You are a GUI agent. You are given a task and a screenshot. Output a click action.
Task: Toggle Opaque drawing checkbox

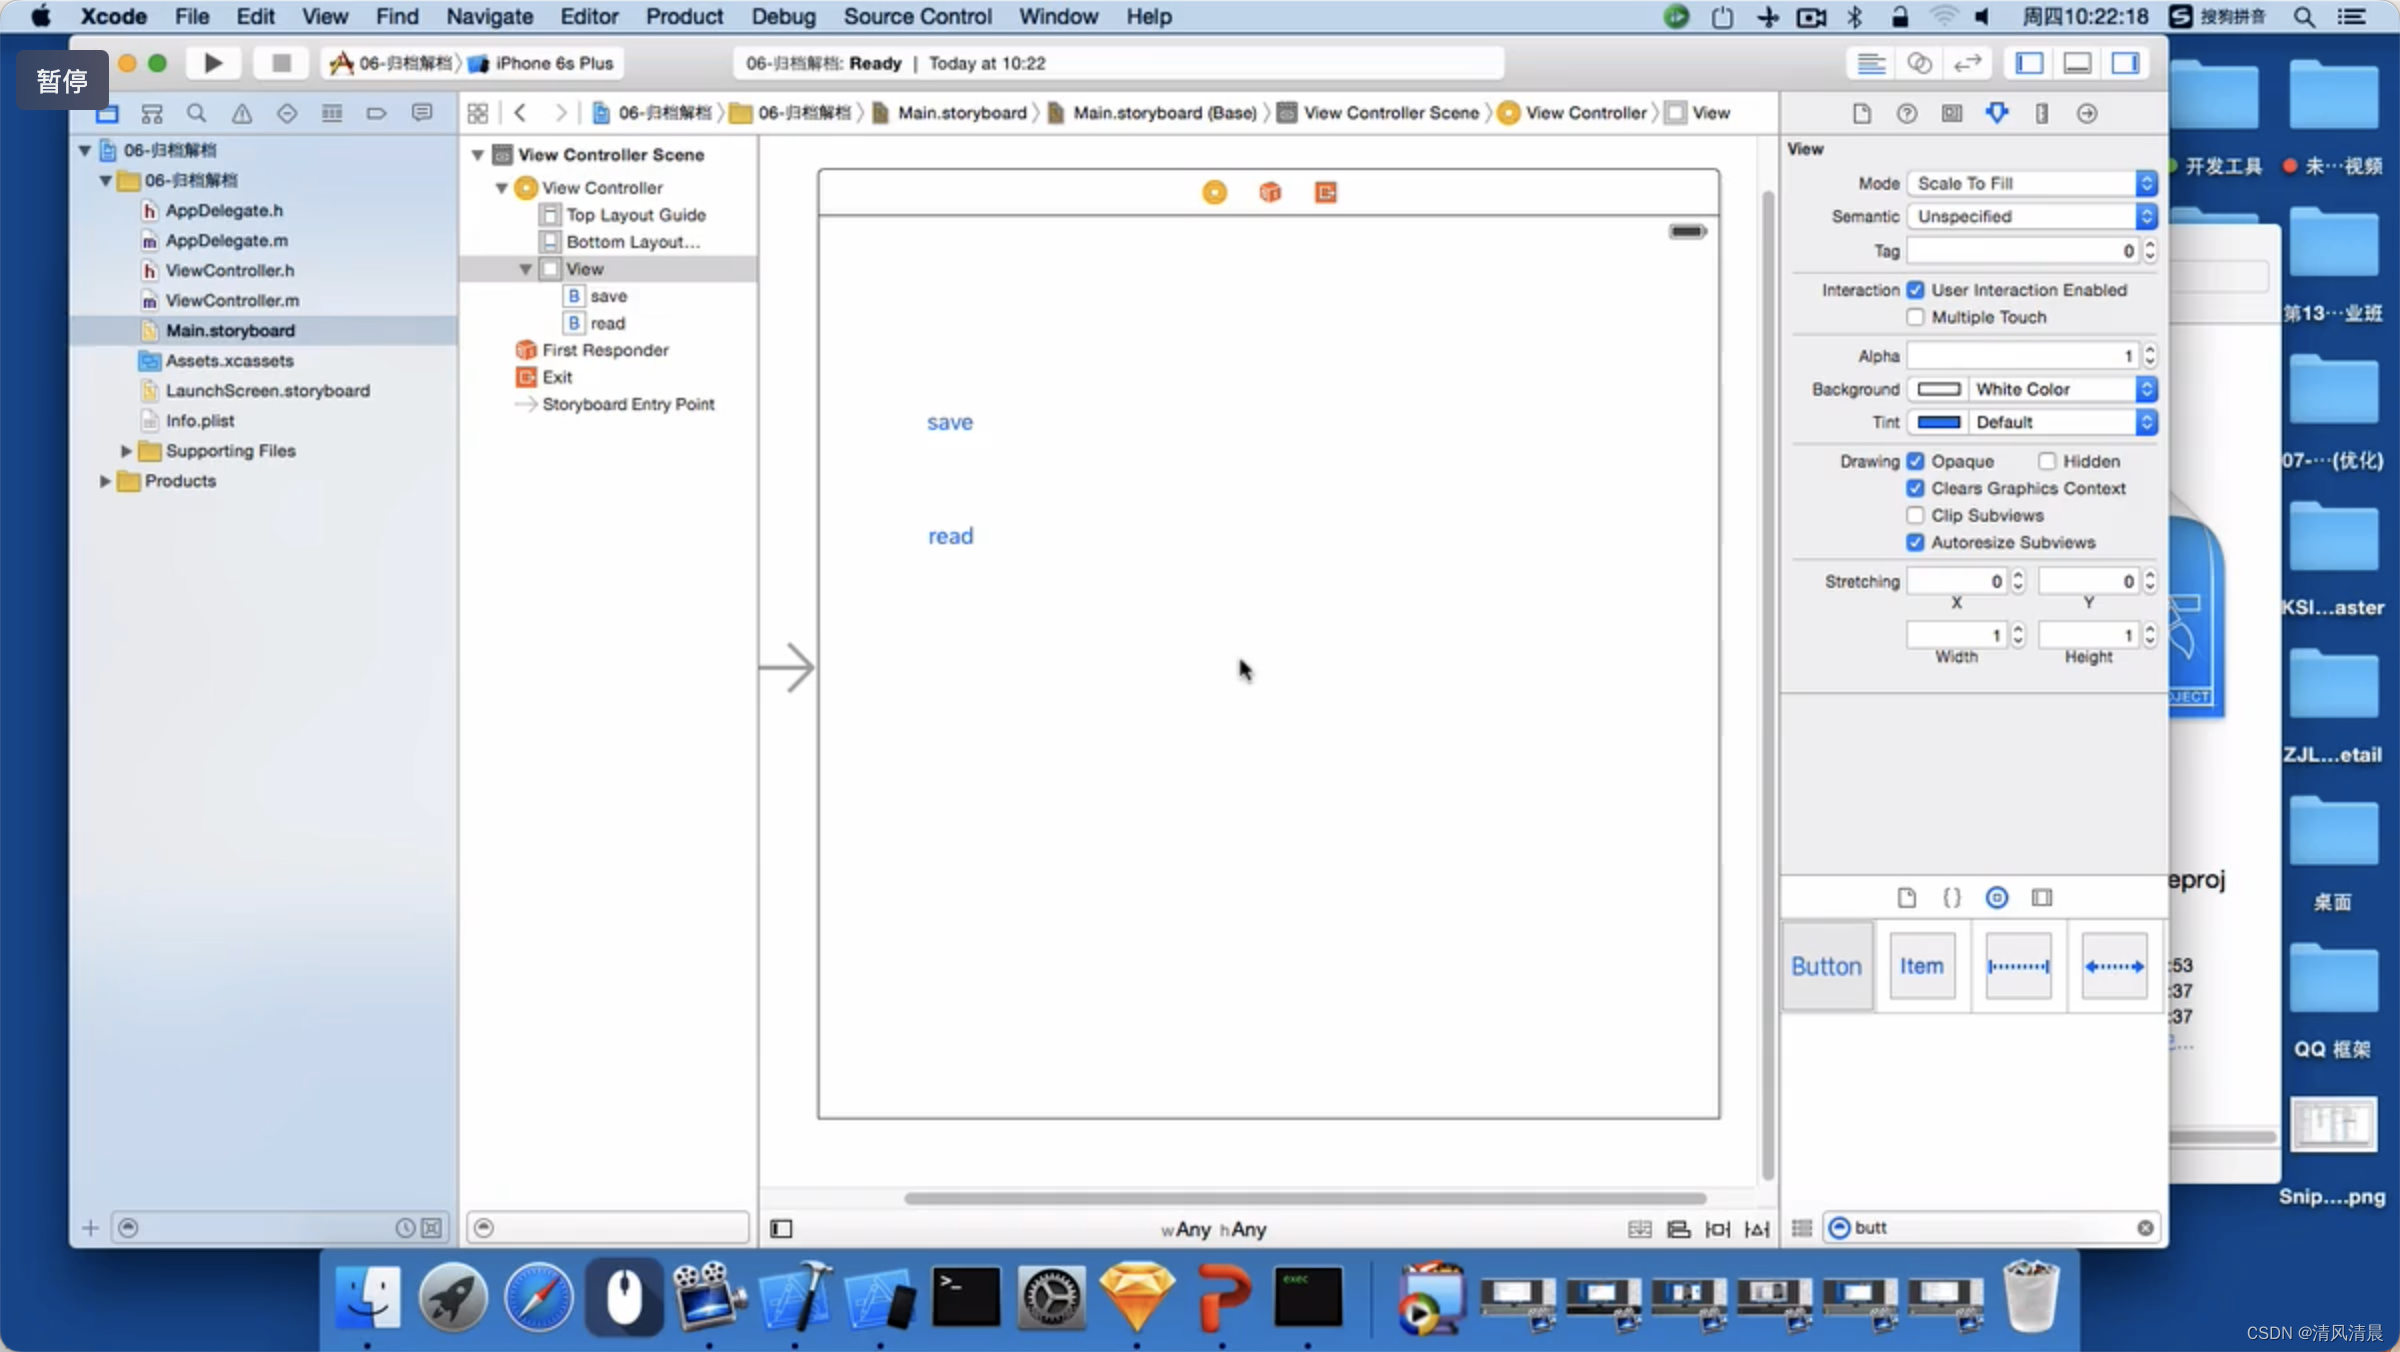[1915, 460]
